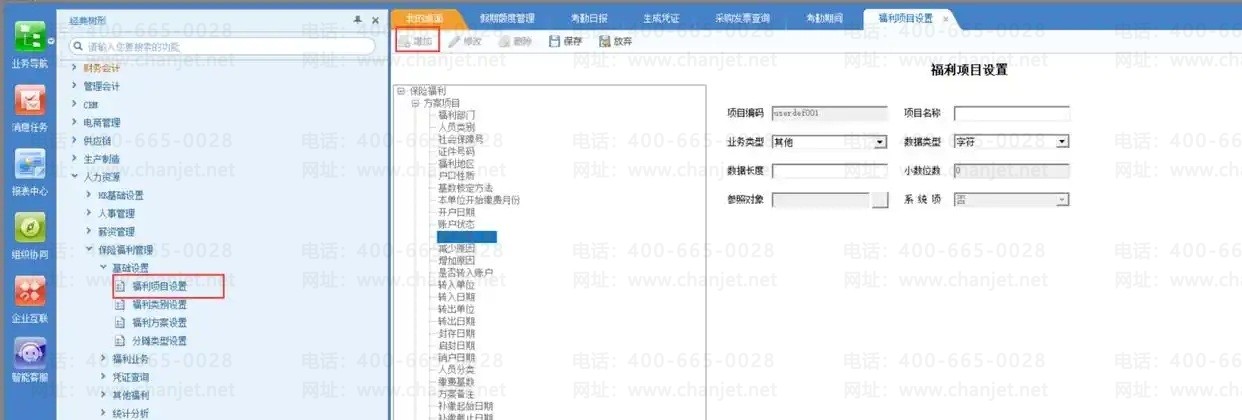Viewport: 1242px width, 420px height.
Task: Open 福利类别设置 in the tree
Action: click(x=159, y=304)
